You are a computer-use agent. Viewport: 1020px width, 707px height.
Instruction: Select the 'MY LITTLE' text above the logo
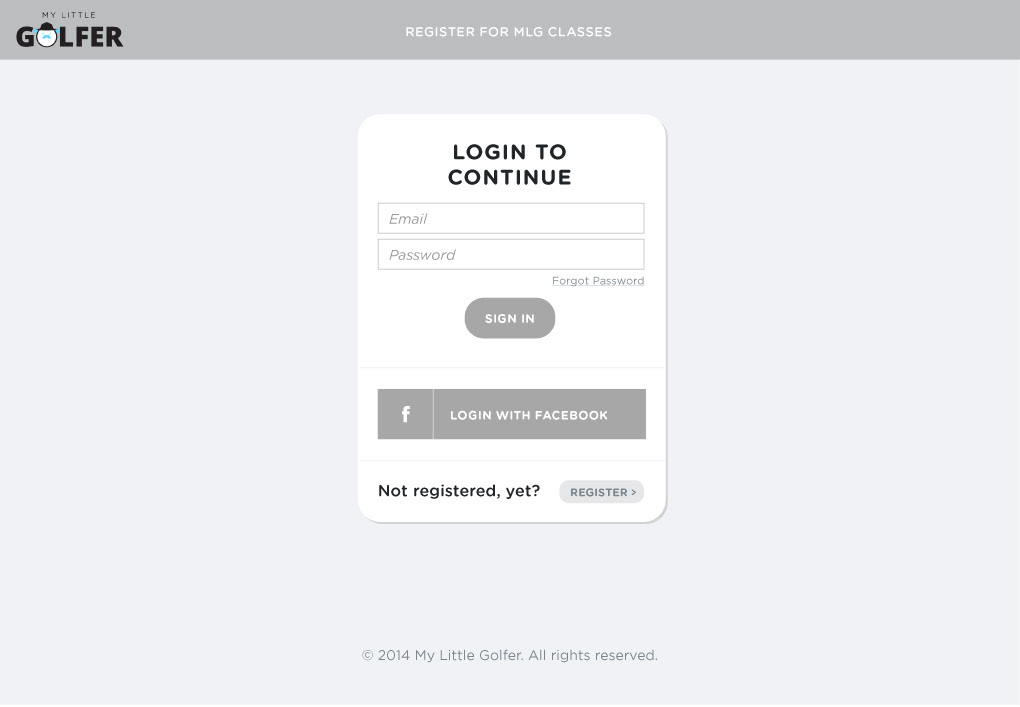pyautogui.click(x=69, y=15)
